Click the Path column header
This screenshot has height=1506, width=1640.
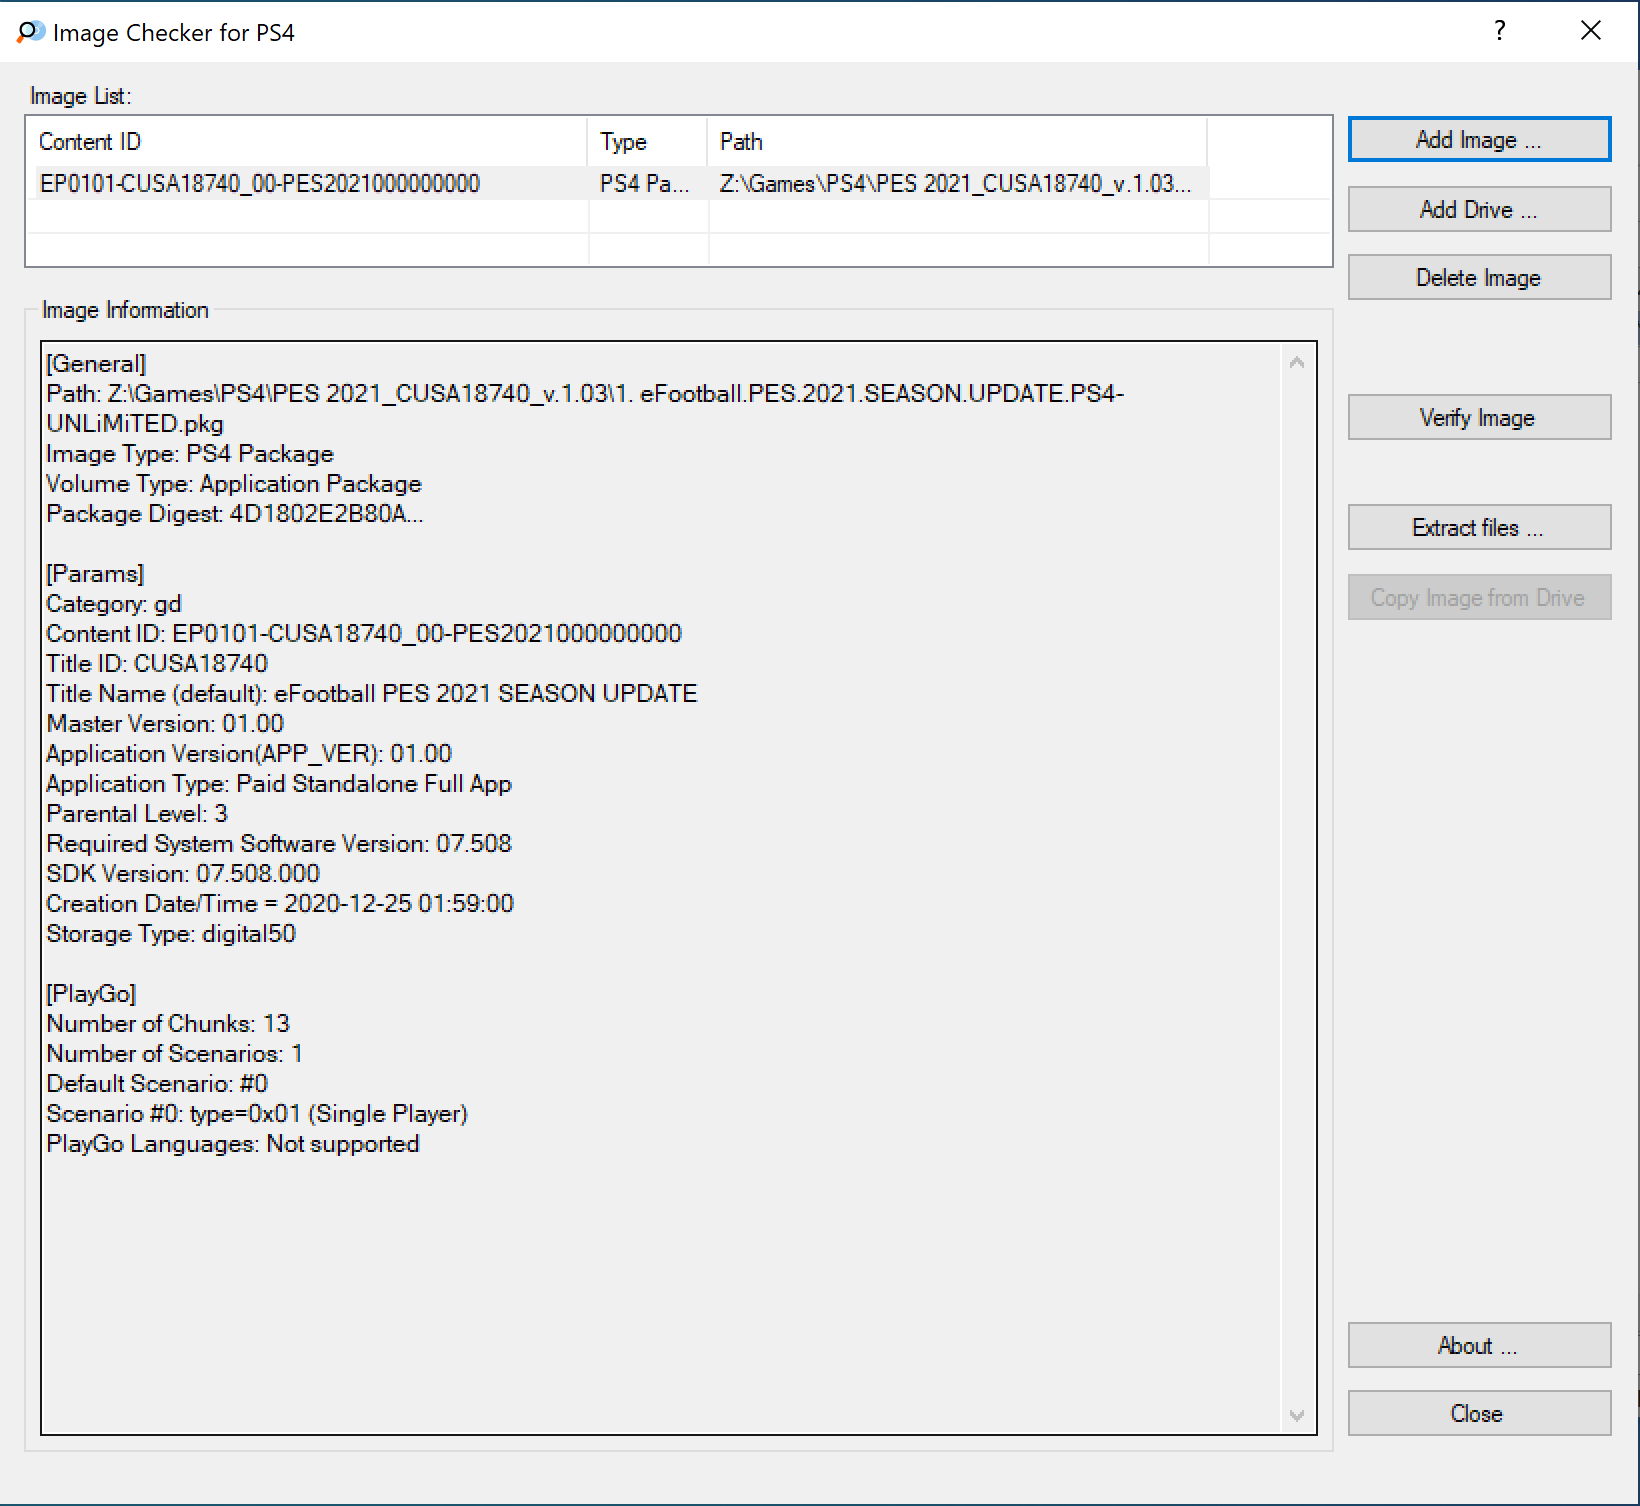pyautogui.click(x=741, y=142)
